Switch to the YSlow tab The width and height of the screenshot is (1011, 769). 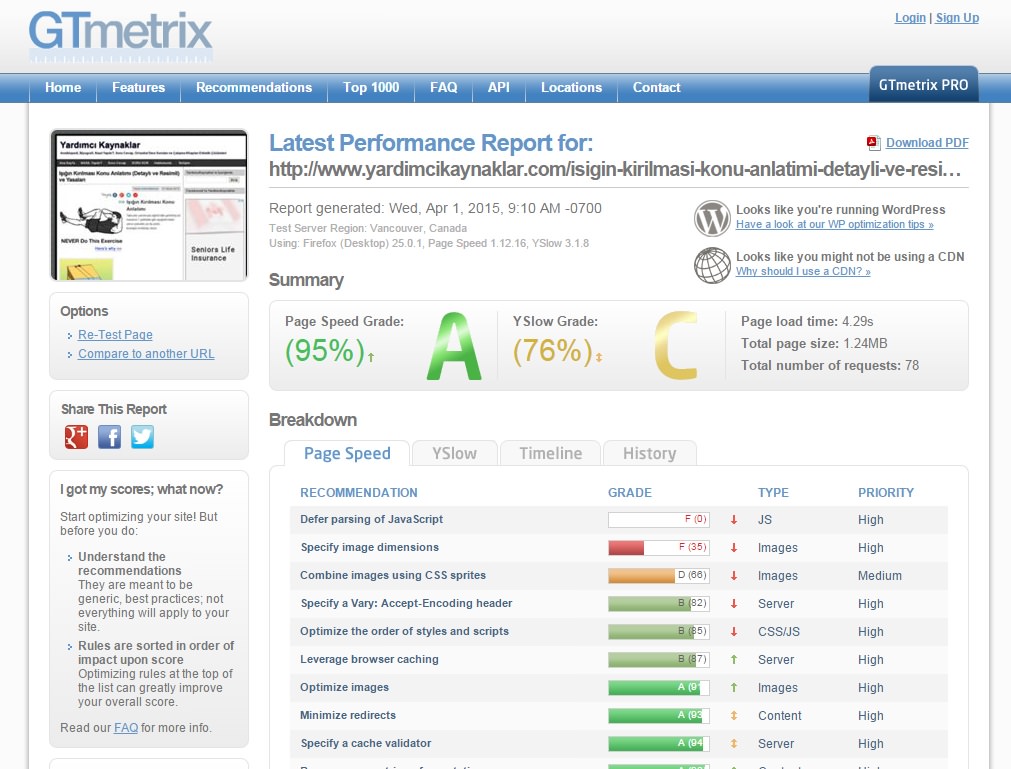pyautogui.click(x=454, y=453)
